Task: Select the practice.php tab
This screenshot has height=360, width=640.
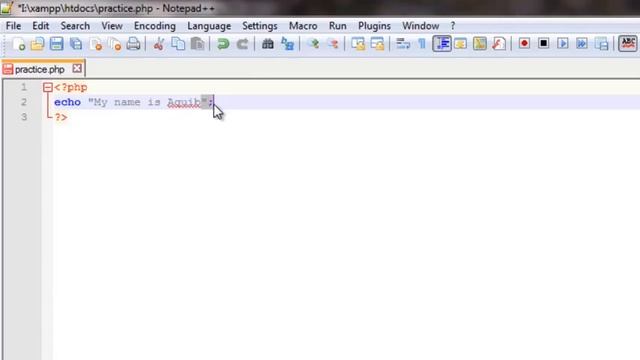Action: point(40,69)
